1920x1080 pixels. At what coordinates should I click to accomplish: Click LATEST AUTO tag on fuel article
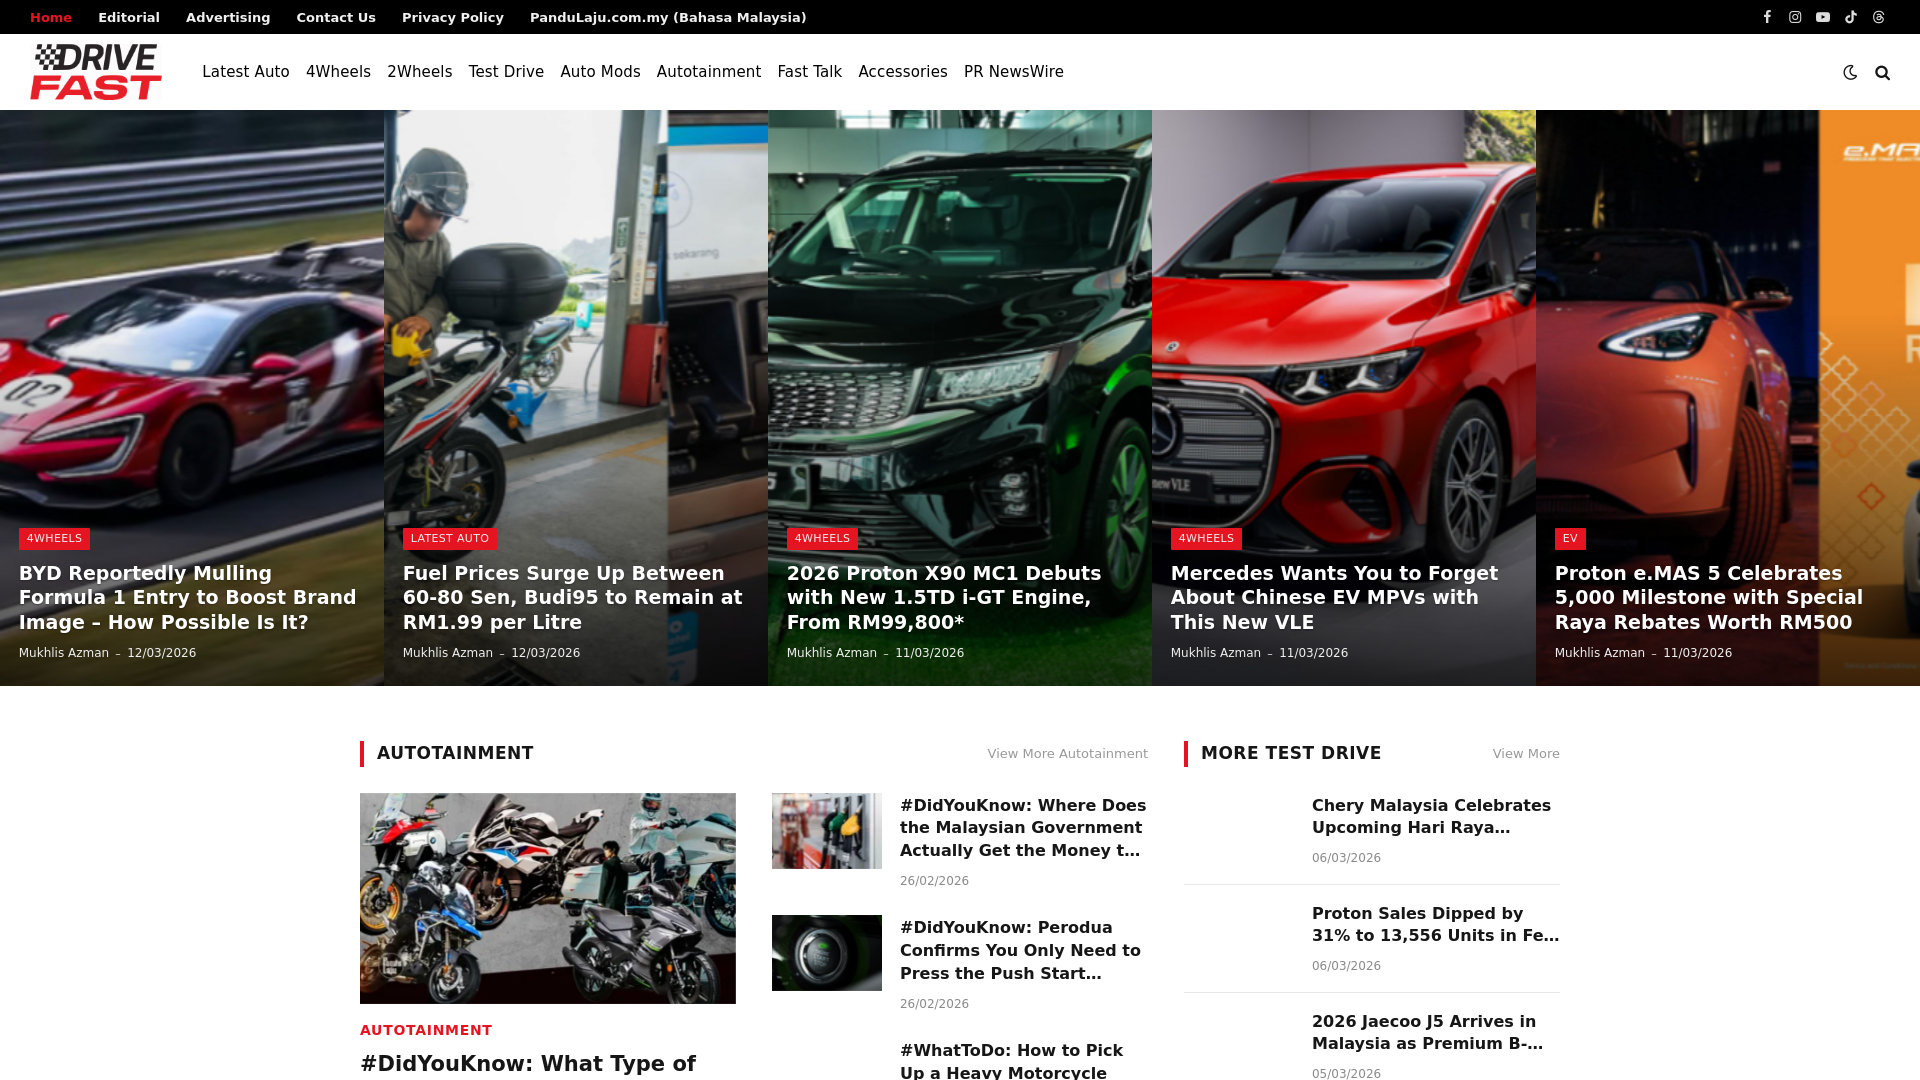coord(450,539)
